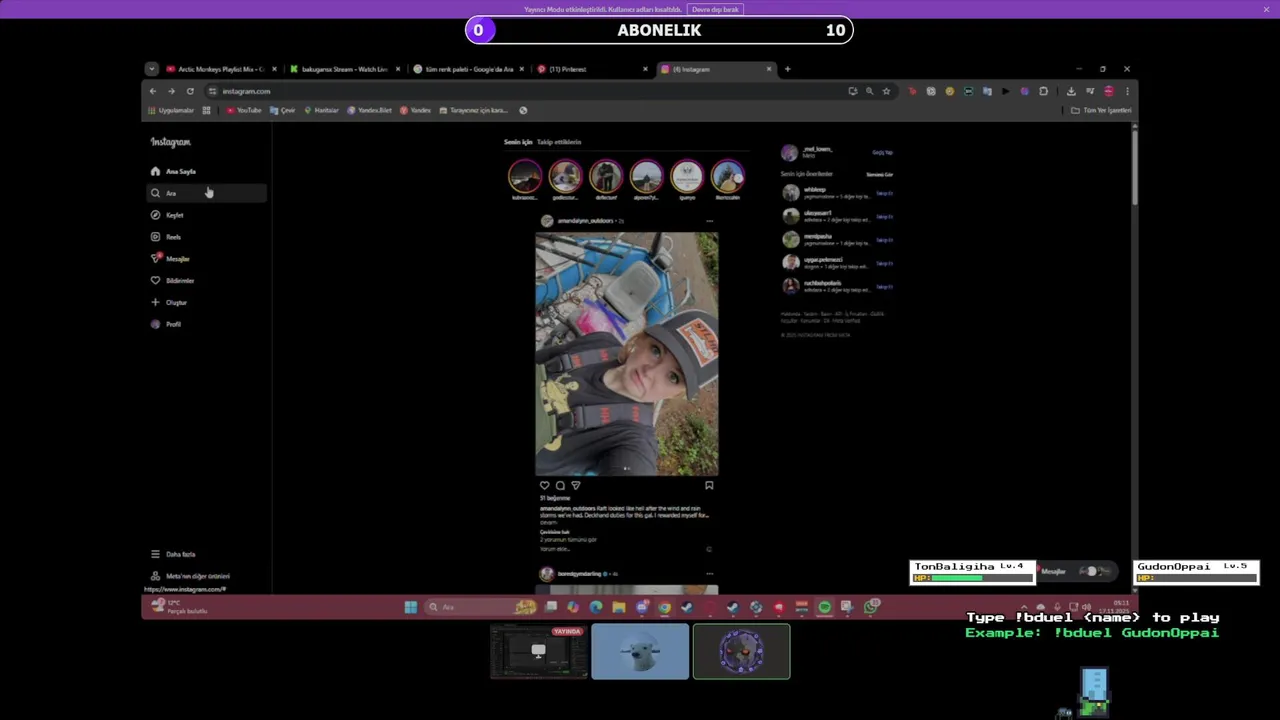Open the Ara search item in the sidebar
This screenshot has height=720, width=1280.
click(207, 193)
